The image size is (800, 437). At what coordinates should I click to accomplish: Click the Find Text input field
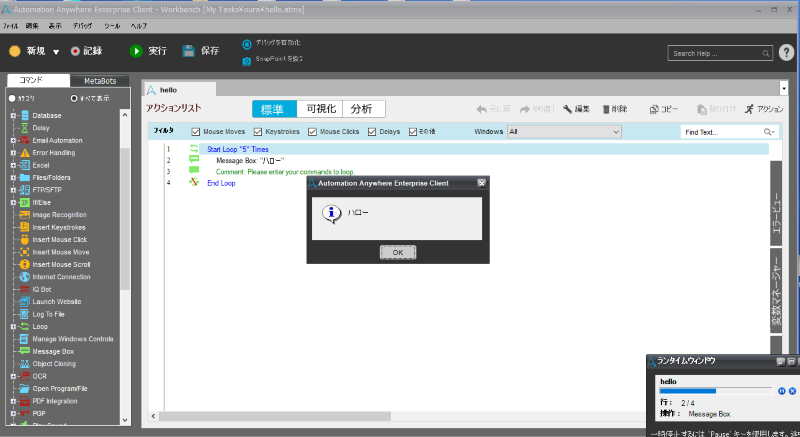(722, 132)
